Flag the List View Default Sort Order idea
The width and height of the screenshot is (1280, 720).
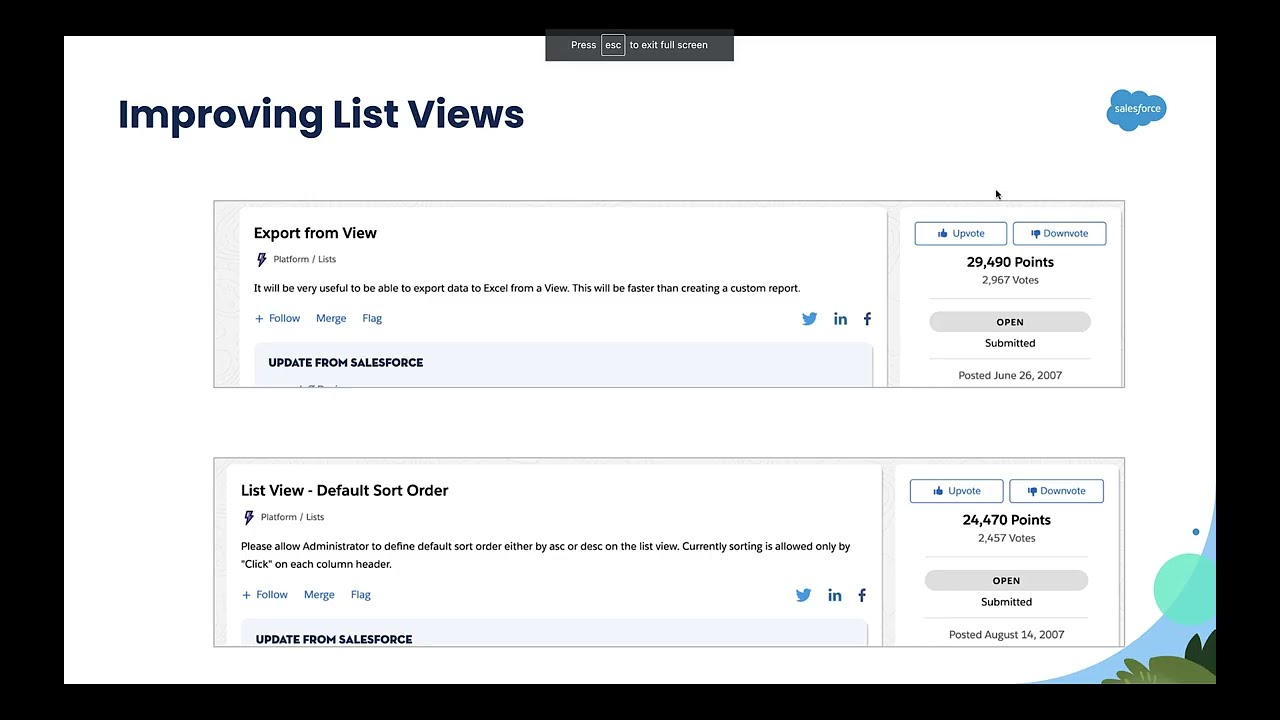point(361,594)
